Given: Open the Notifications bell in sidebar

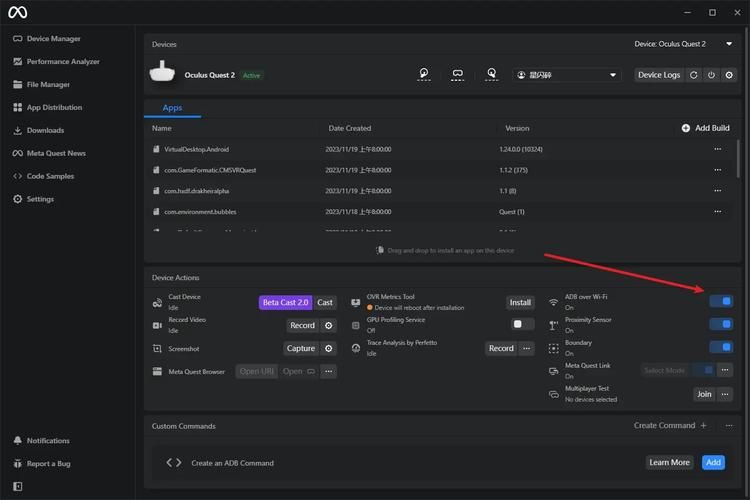Looking at the screenshot, I should [x=18, y=441].
